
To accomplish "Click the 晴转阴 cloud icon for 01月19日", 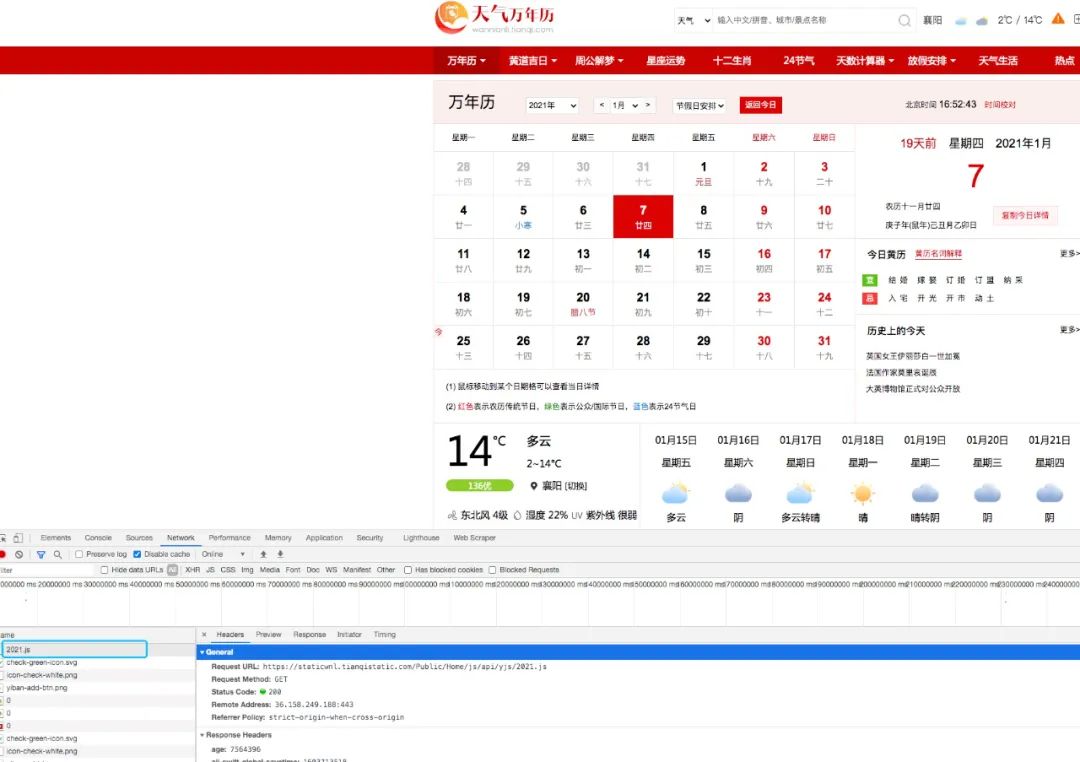I will (925, 493).
